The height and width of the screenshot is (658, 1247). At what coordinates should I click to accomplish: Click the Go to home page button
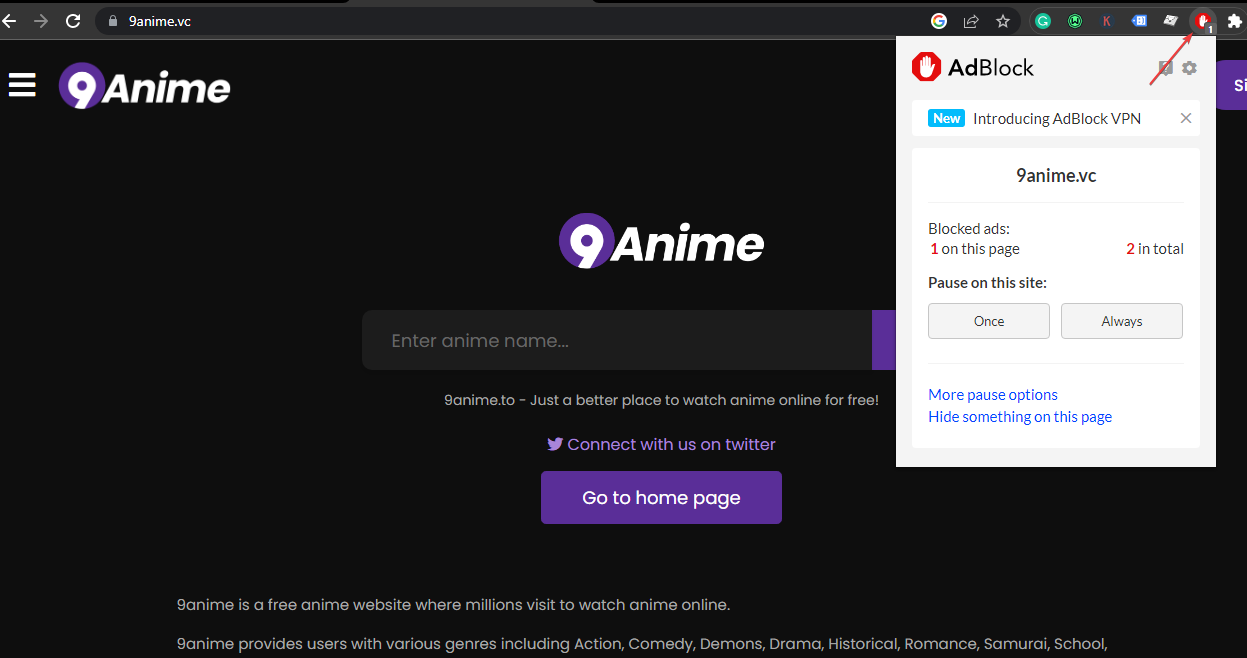tap(661, 498)
